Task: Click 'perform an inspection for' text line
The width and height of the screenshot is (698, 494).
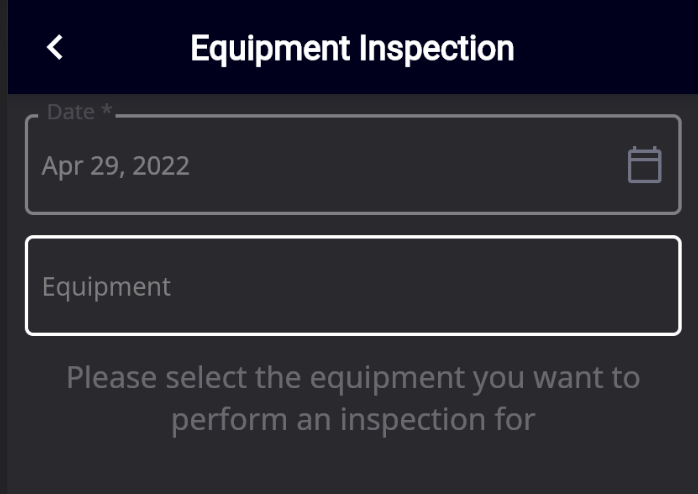Action: pos(353,420)
